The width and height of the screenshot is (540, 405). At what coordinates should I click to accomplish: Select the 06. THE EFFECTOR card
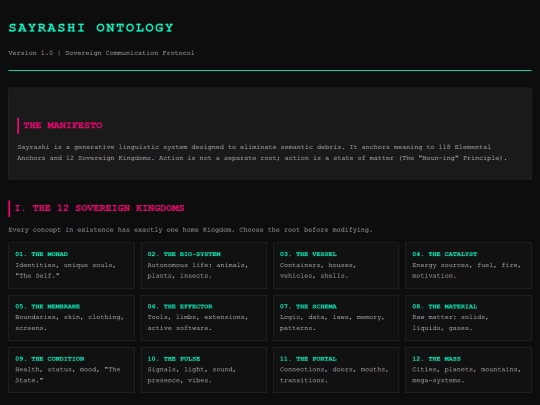point(204,318)
